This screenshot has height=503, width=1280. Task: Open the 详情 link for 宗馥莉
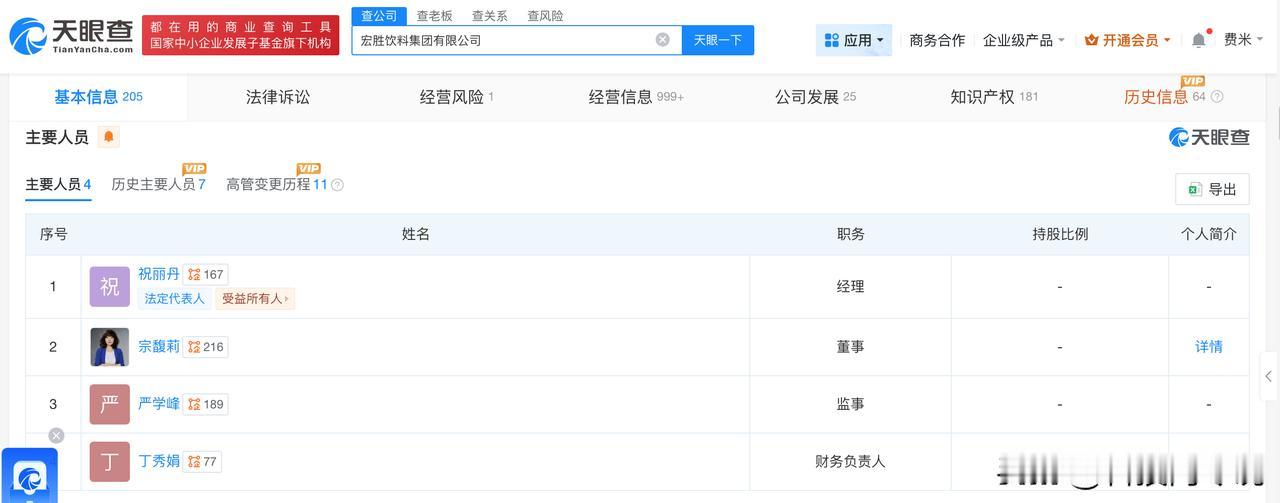tap(1208, 347)
